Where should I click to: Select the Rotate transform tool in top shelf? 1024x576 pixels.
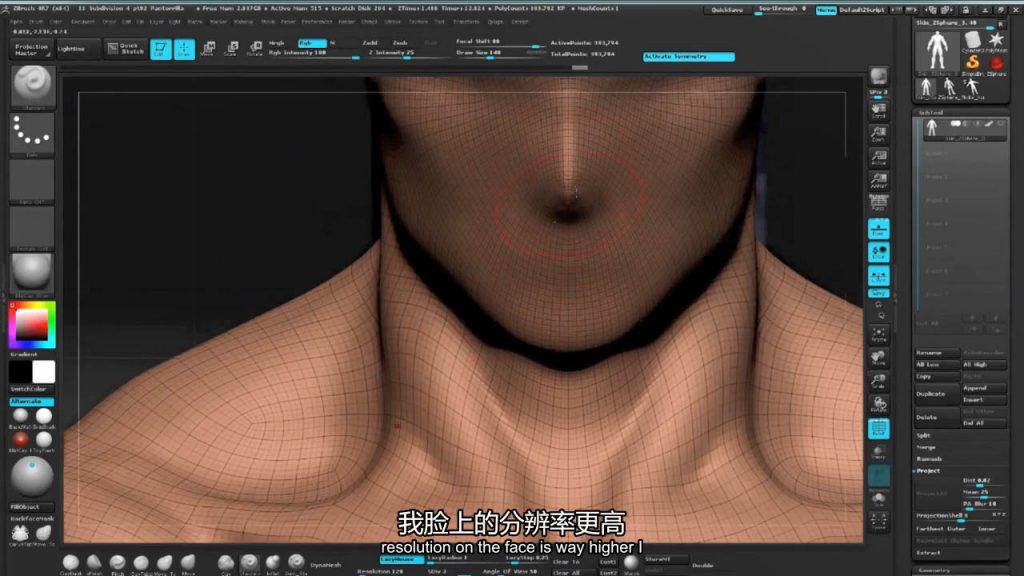(255, 48)
